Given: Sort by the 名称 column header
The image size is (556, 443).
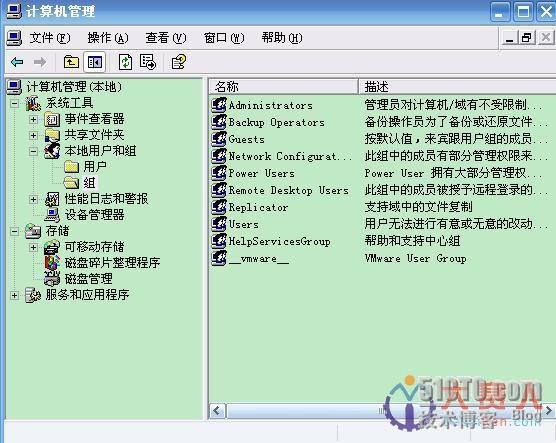Looking at the screenshot, I should pos(283,87).
